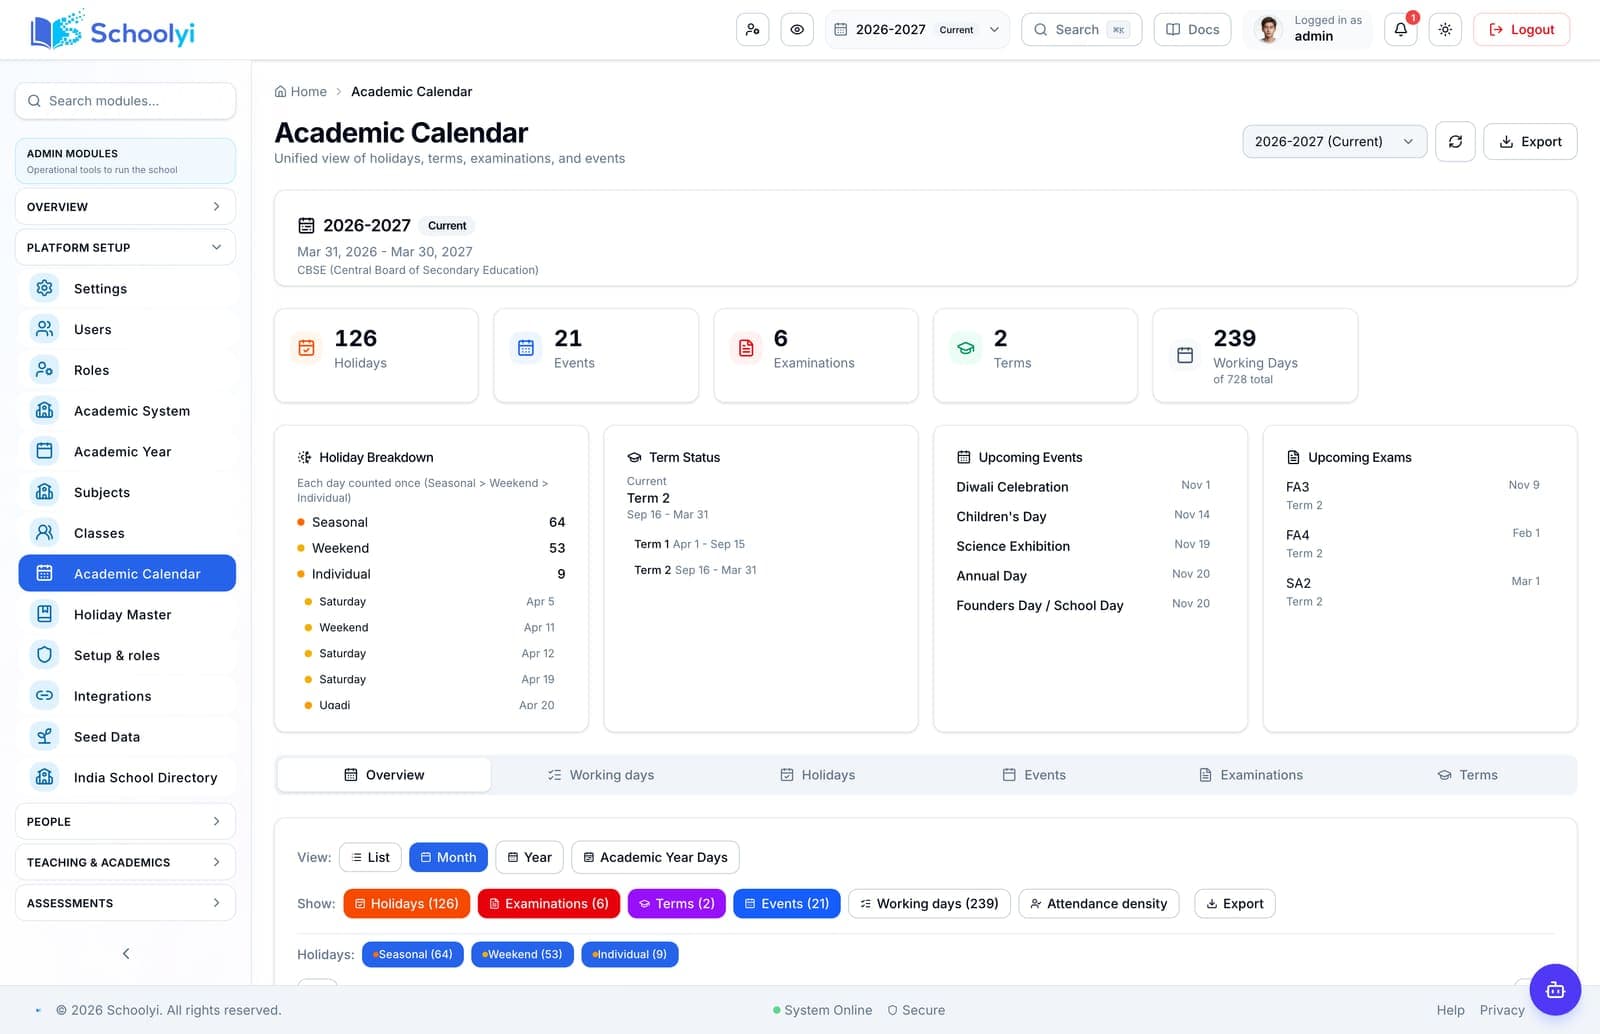This screenshot has width=1600, height=1034.
Task: Click the refresh calendar icon button
Action: coord(1455,142)
